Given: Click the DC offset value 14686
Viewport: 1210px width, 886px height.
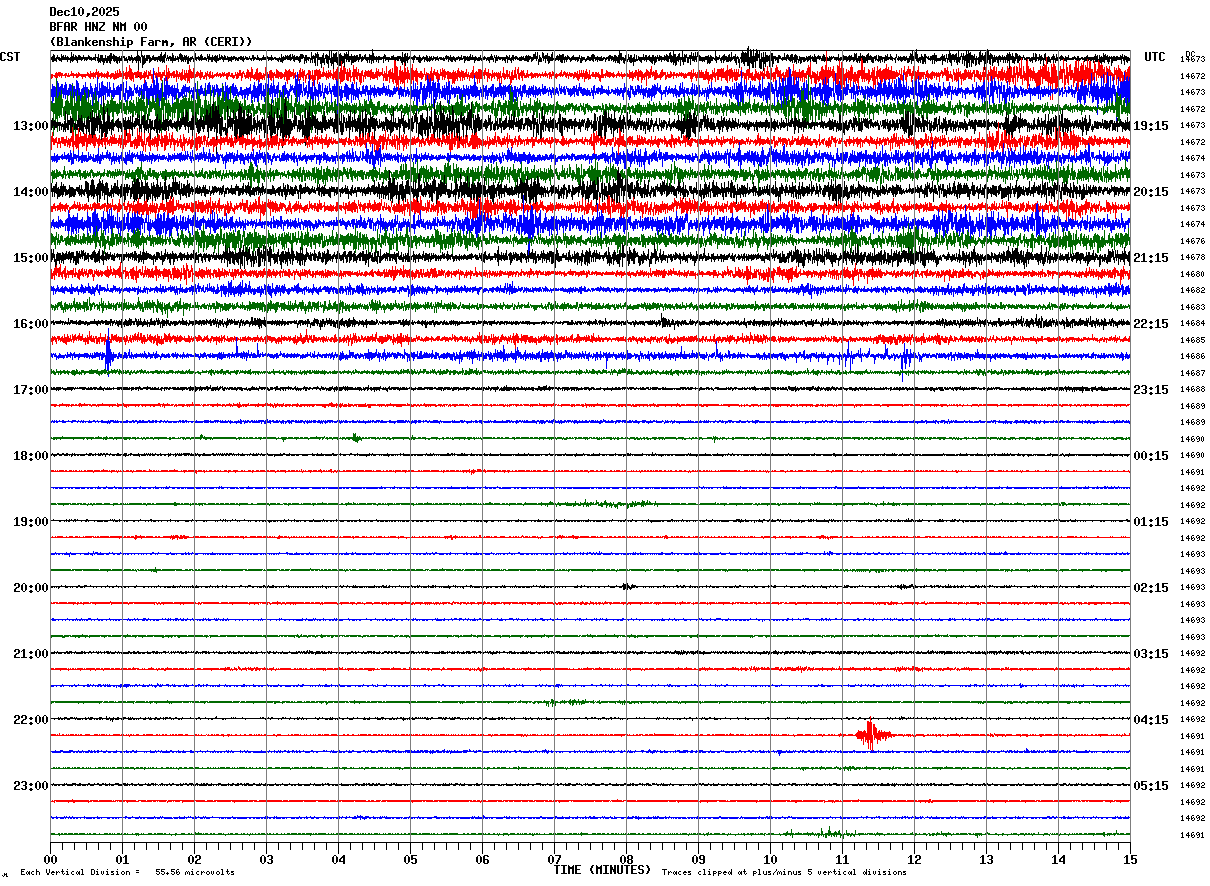Looking at the screenshot, I should pos(1192,356).
